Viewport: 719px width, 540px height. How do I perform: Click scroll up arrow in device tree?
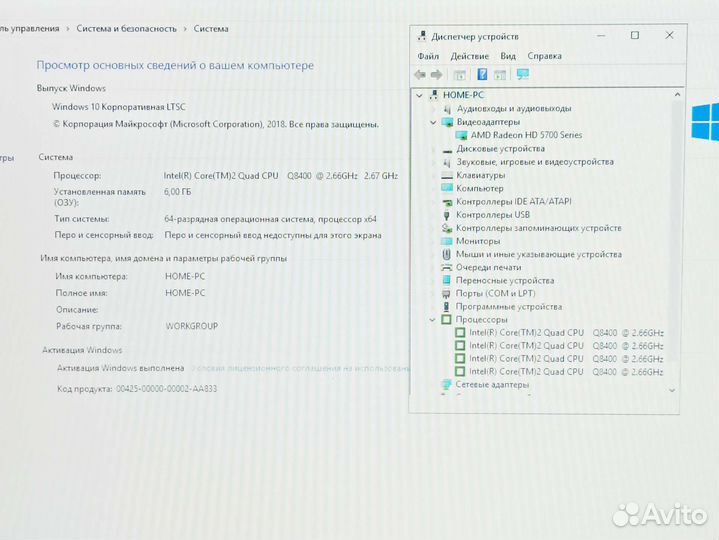[x=677, y=94]
